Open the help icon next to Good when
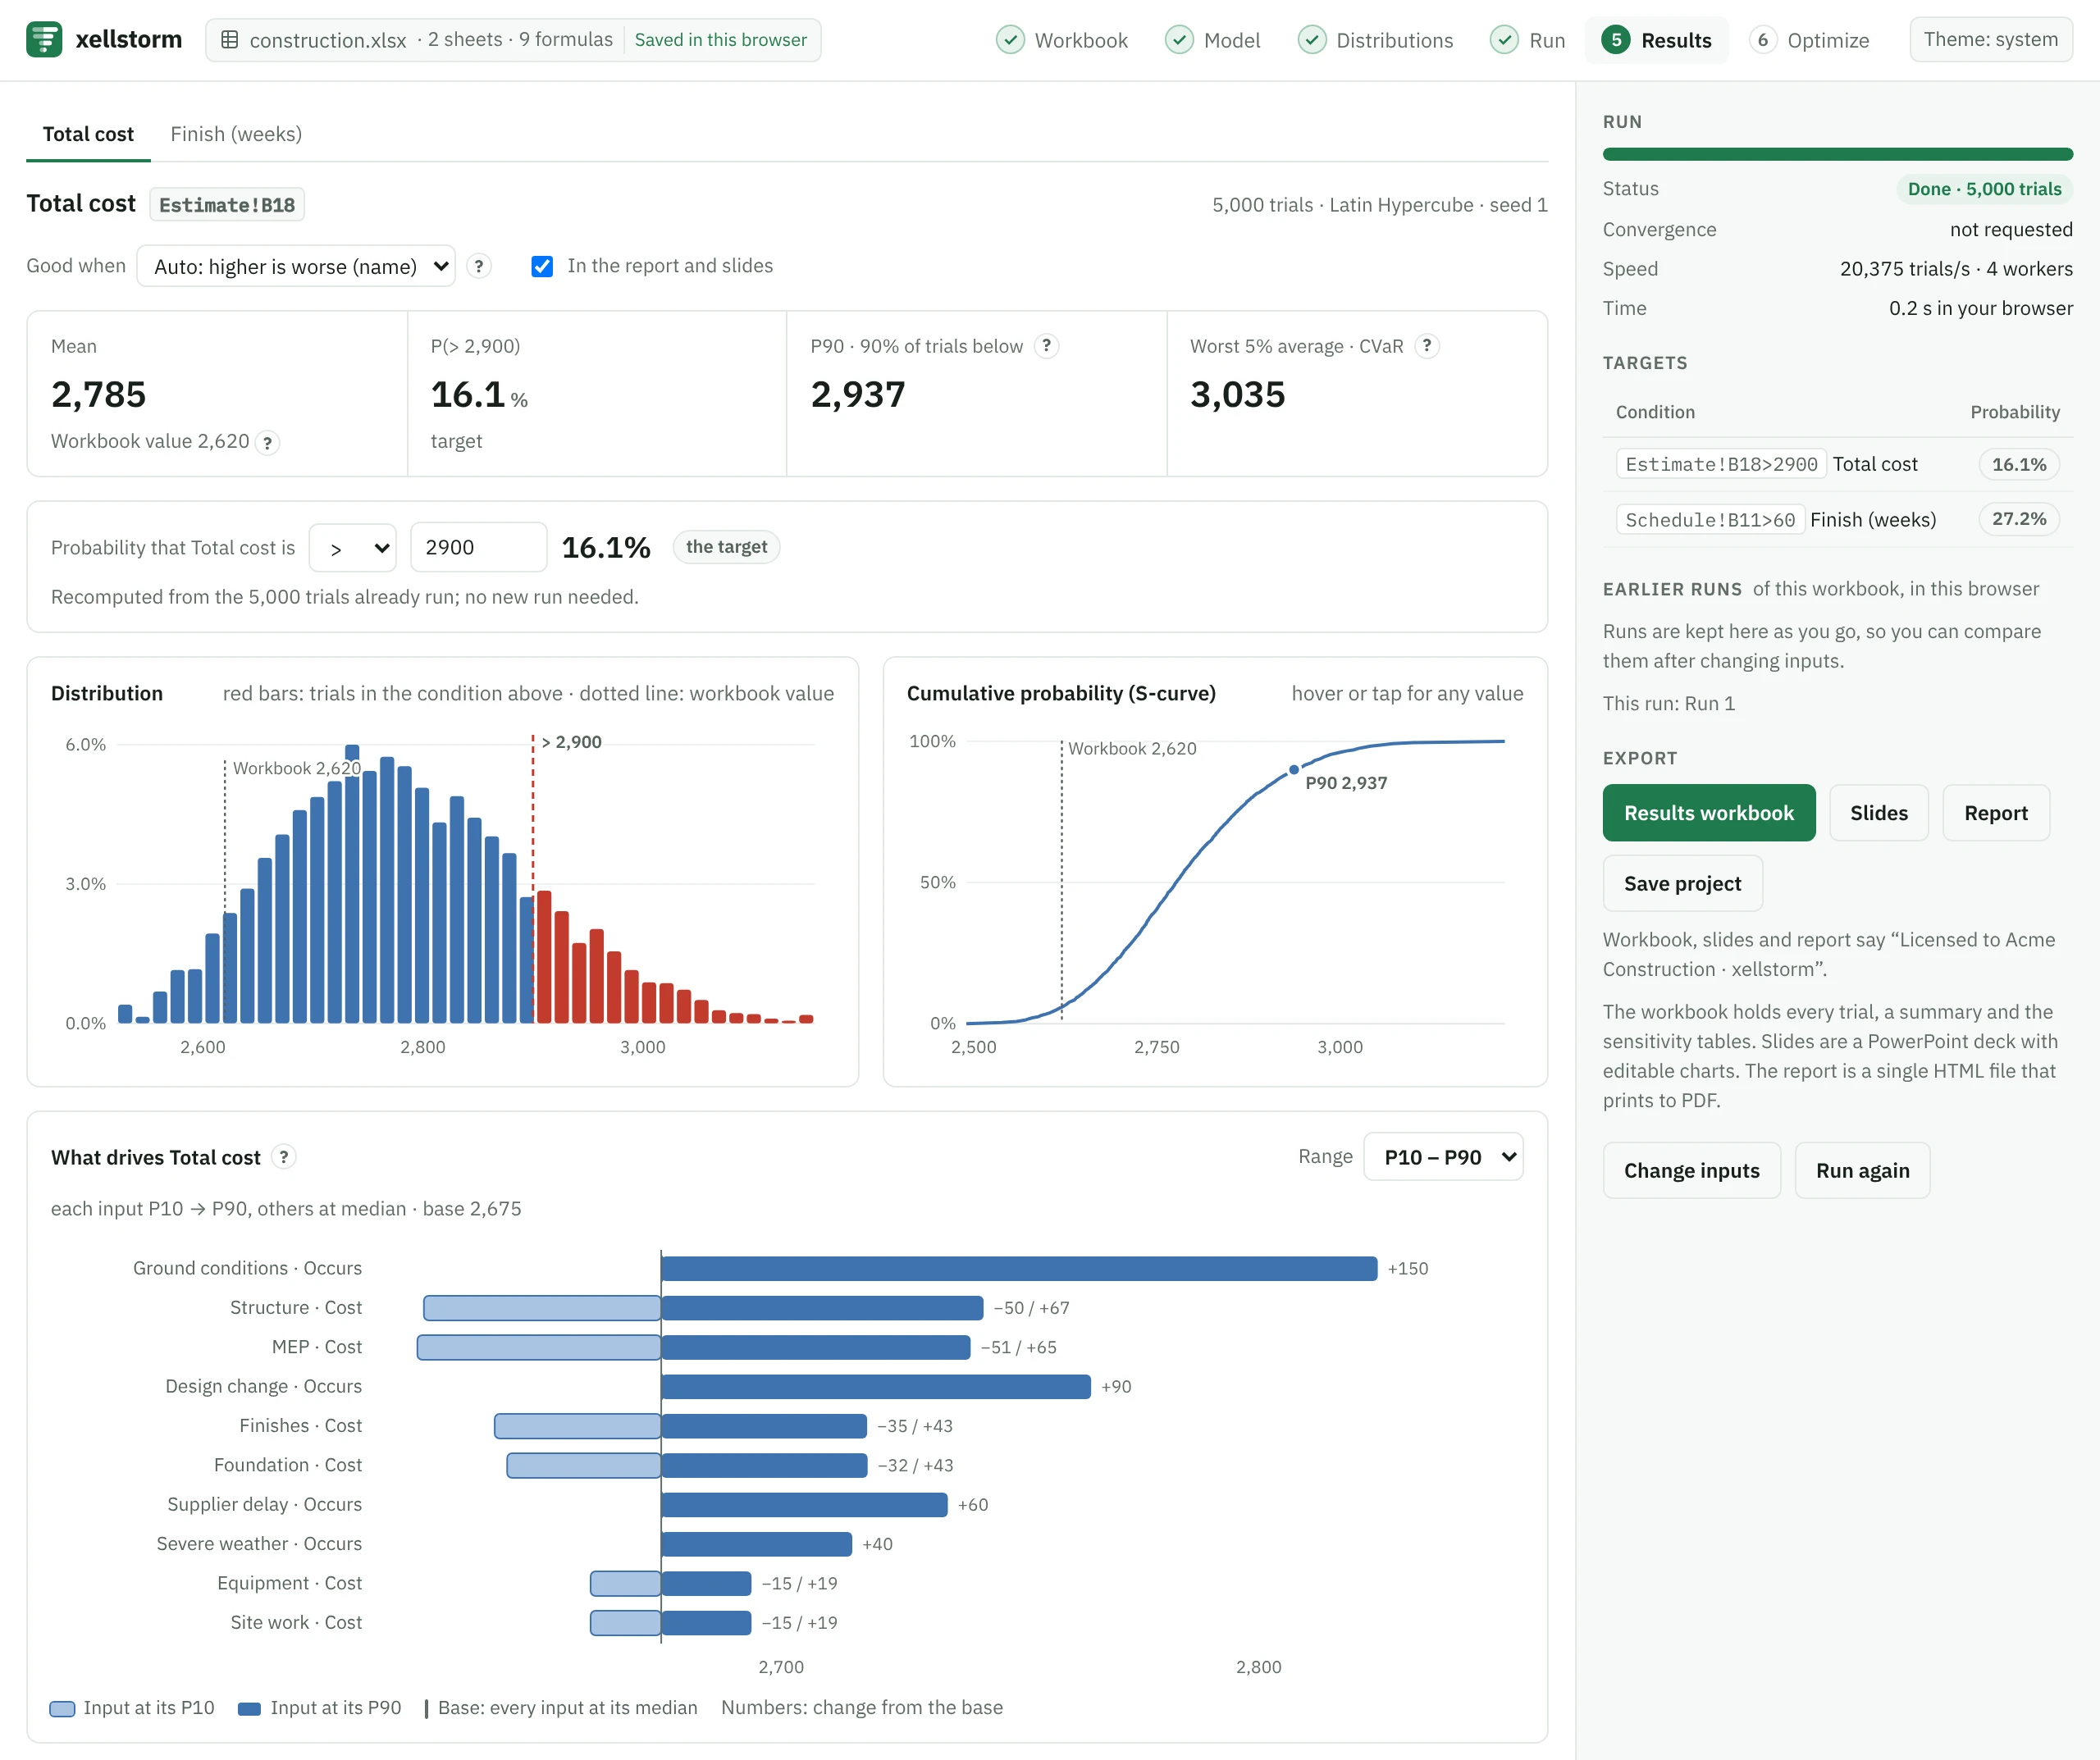 (479, 266)
